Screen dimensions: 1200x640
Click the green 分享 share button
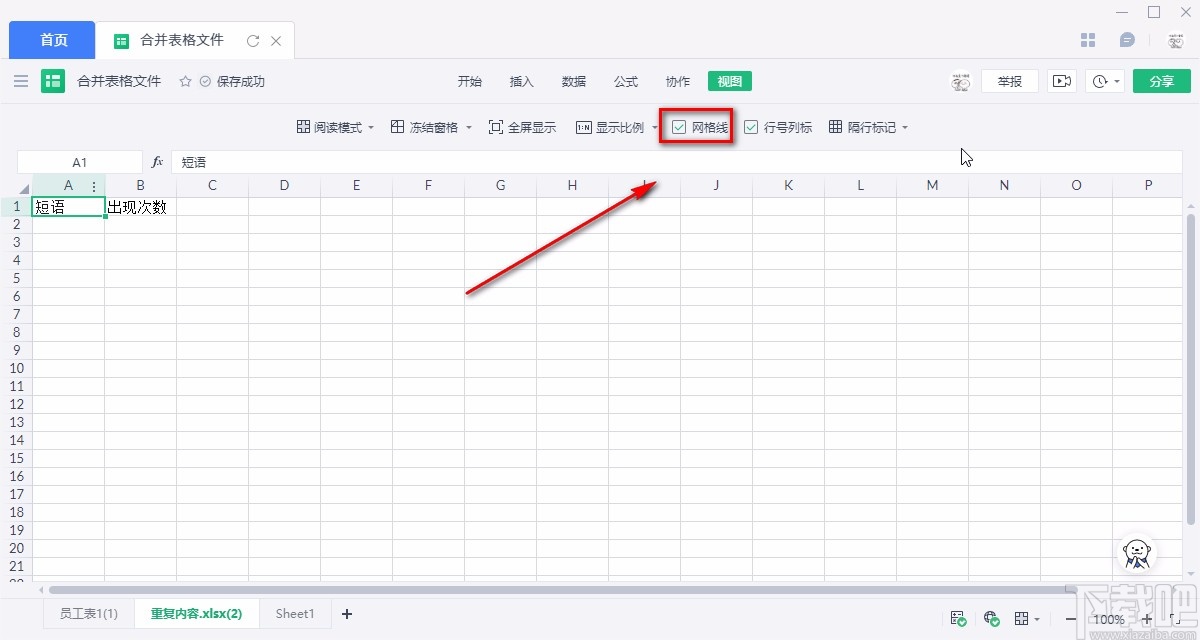(1161, 81)
